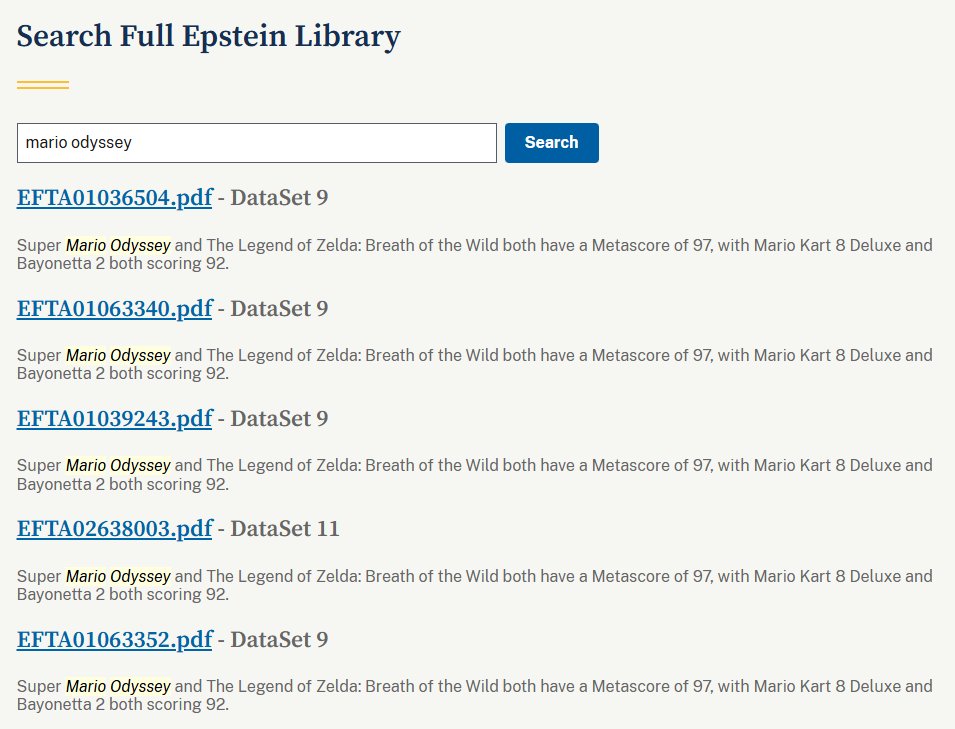
Task: Open EFTA01039243.pdf link
Action: [115, 419]
